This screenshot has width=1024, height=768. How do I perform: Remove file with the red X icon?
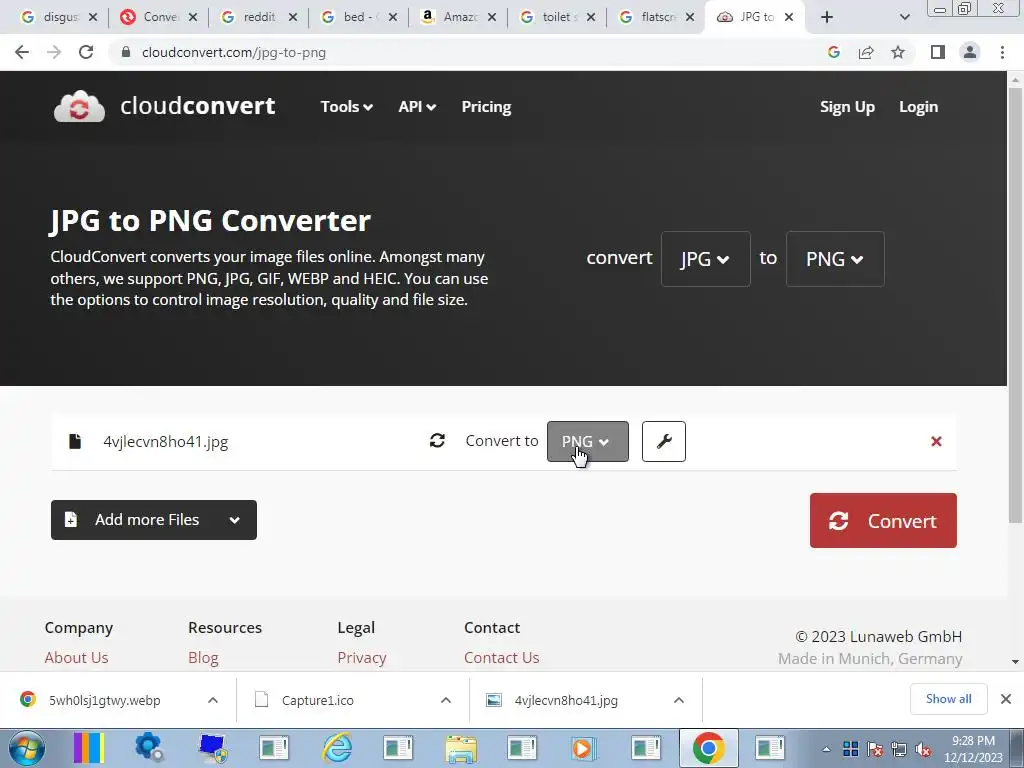point(936,441)
